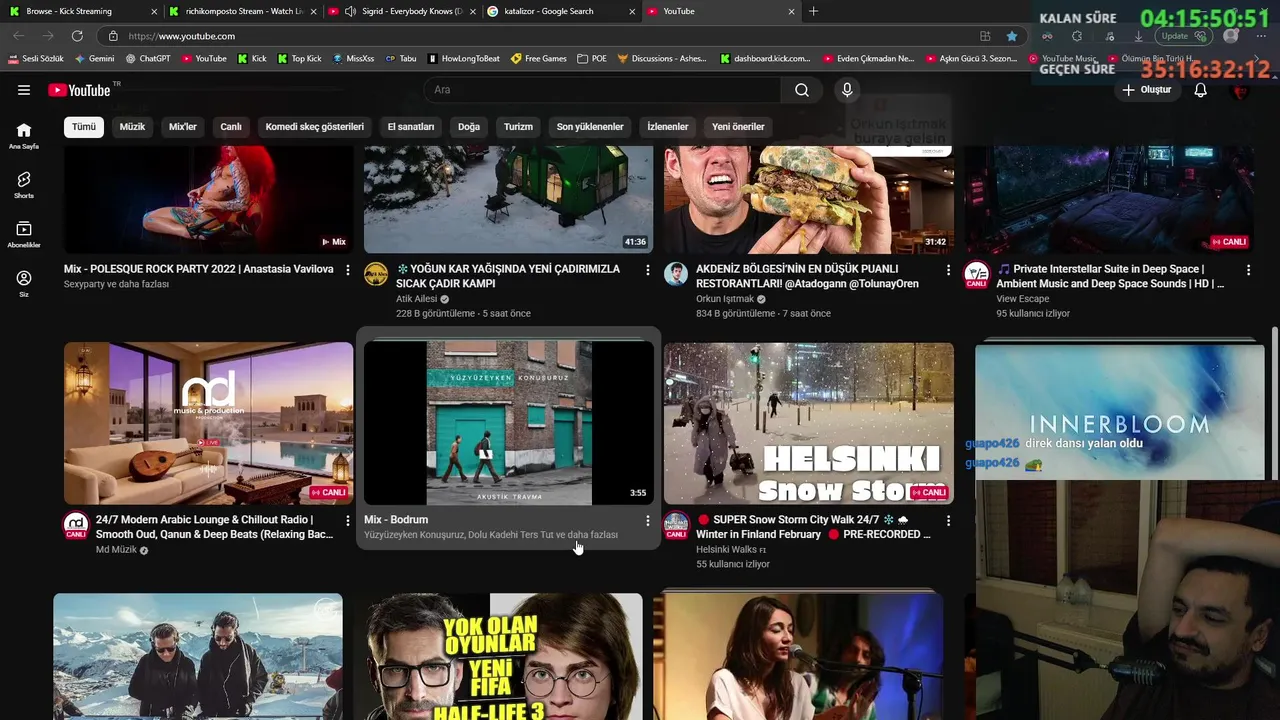Open Md Müzik channel live avatar
Viewport: 1280px width, 720px height.
[76, 526]
